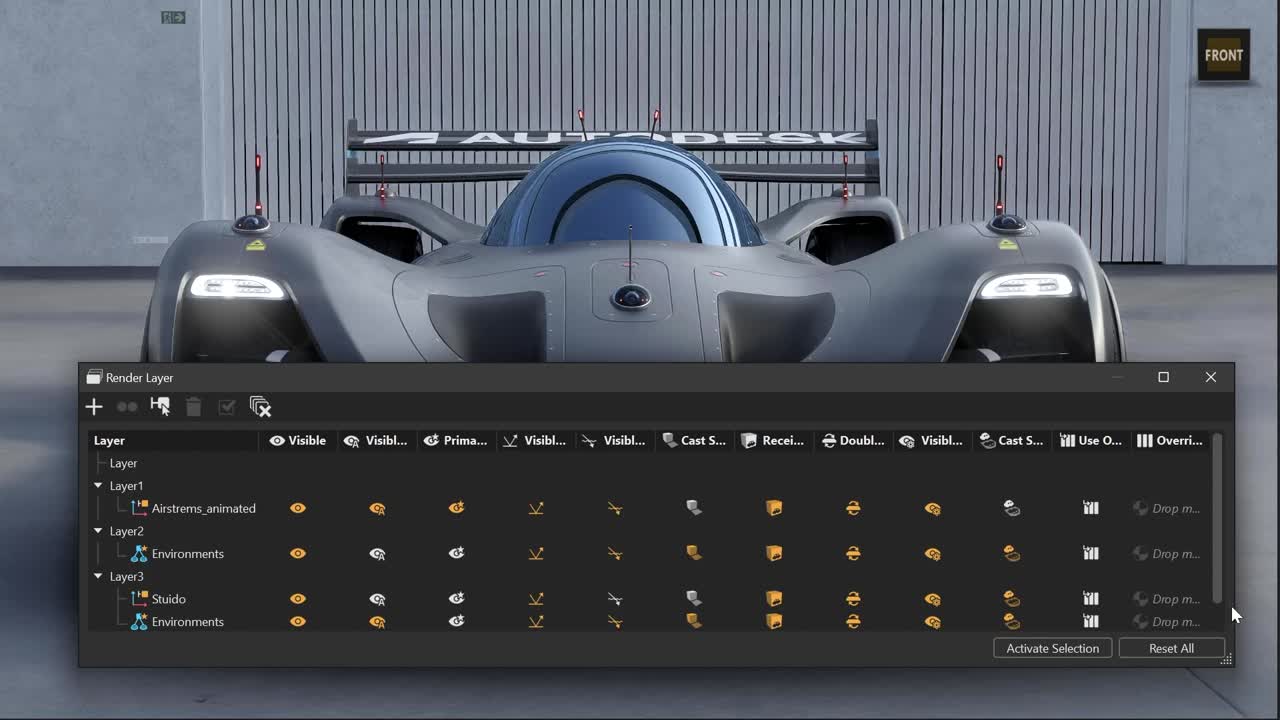
Task: Select the Stuido node in Layer3
Action: click(168, 599)
